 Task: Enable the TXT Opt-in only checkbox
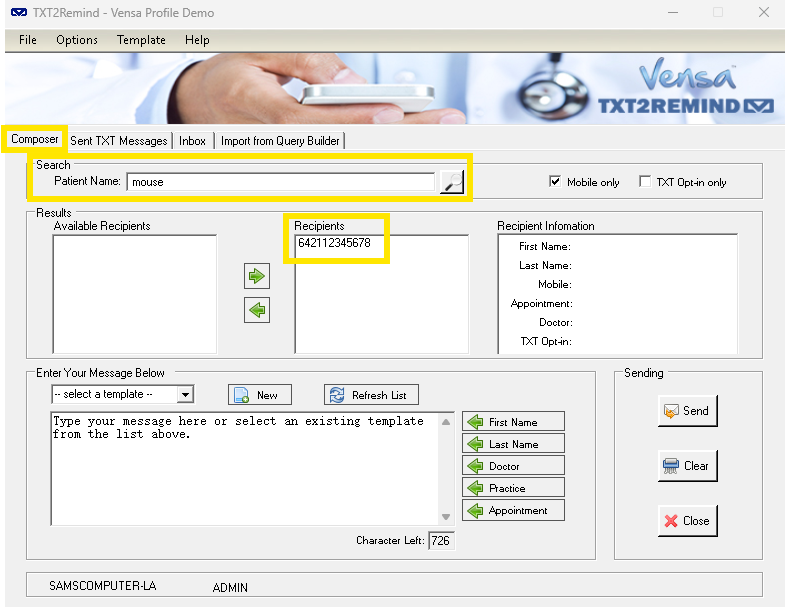click(x=645, y=182)
